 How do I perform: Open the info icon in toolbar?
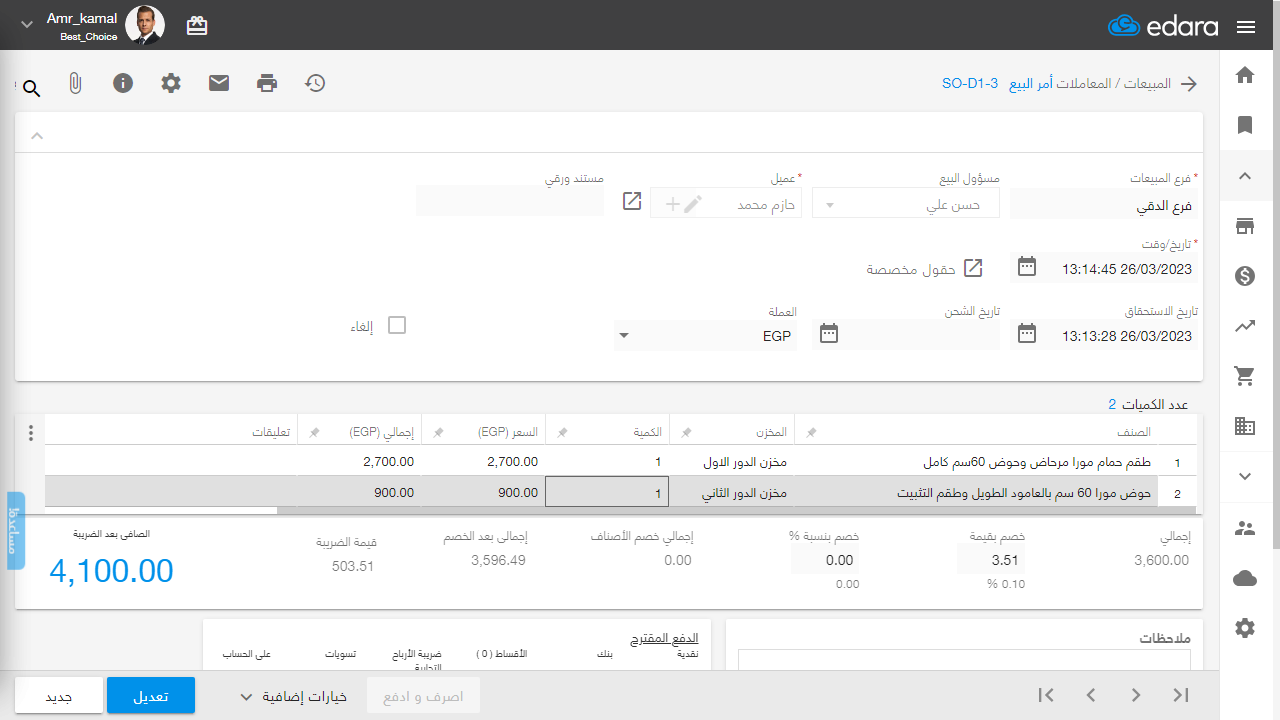coord(123,84)
